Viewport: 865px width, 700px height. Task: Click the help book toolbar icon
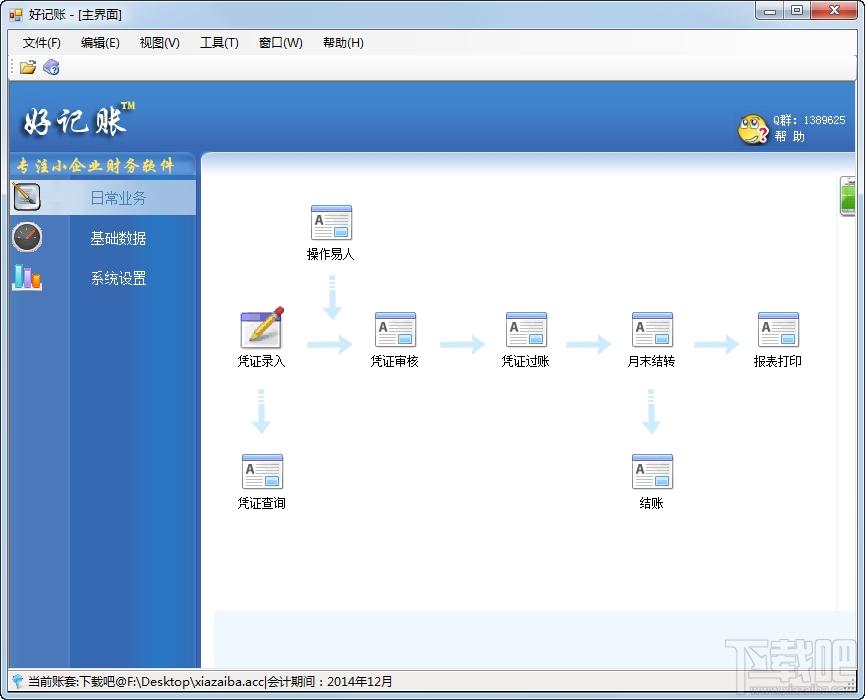click(51, 67)
